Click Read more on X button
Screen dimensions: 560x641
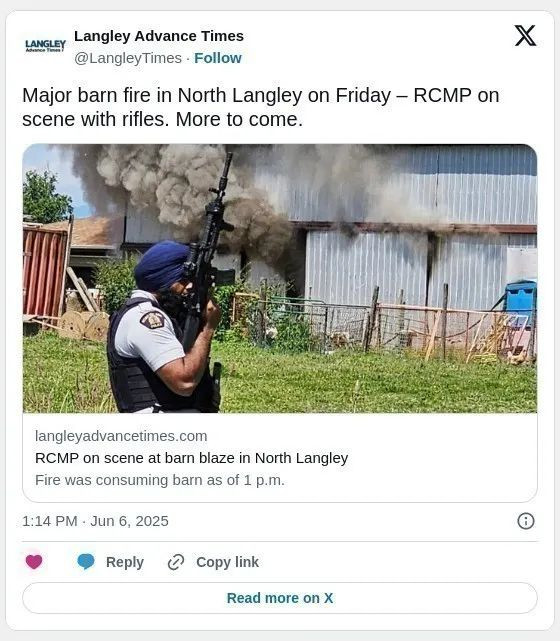pyautogui.click(x=280, y=598)
